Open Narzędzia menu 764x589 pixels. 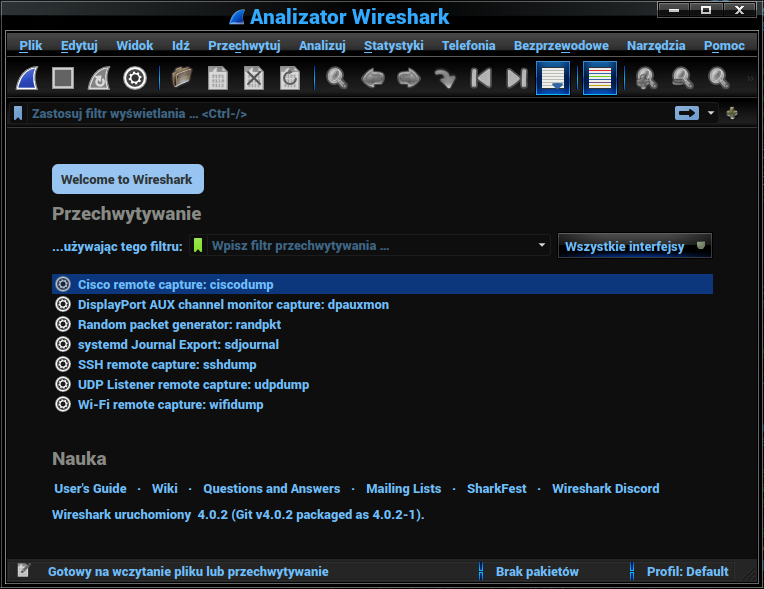(x=656, y=46)
